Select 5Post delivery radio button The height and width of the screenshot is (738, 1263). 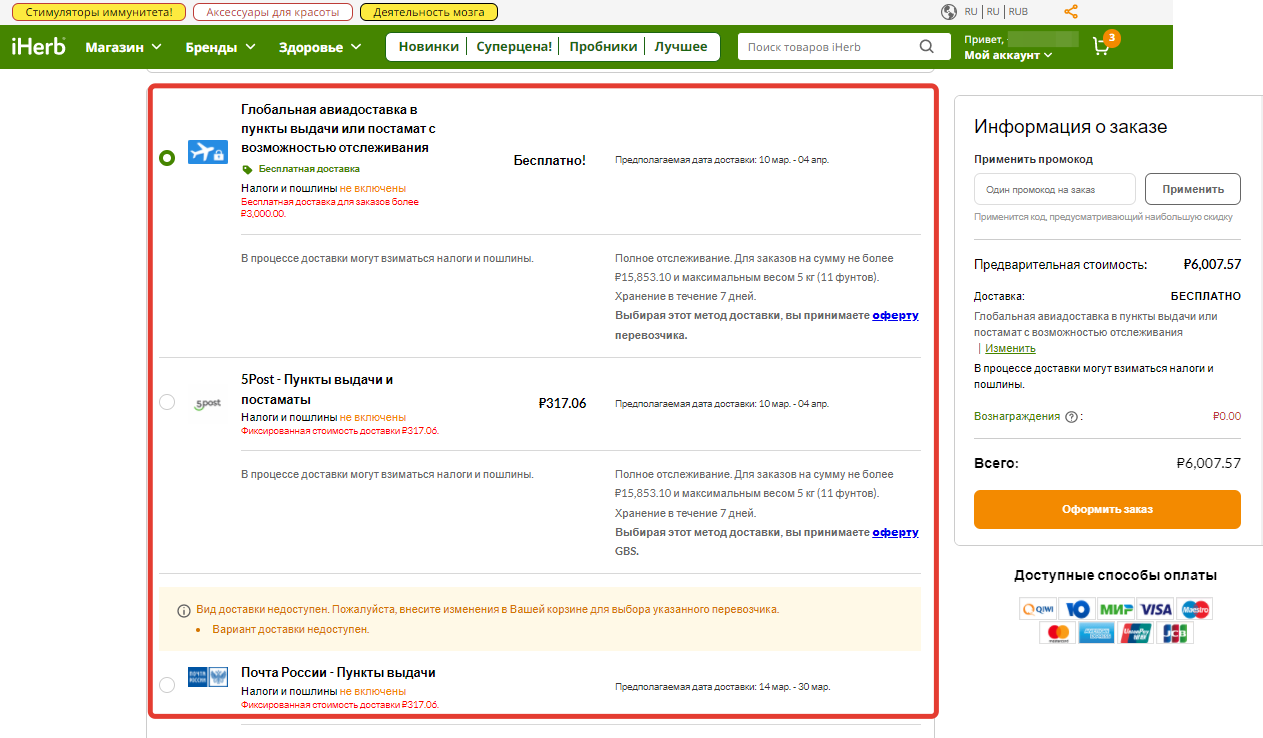click(x=167, y=402)
